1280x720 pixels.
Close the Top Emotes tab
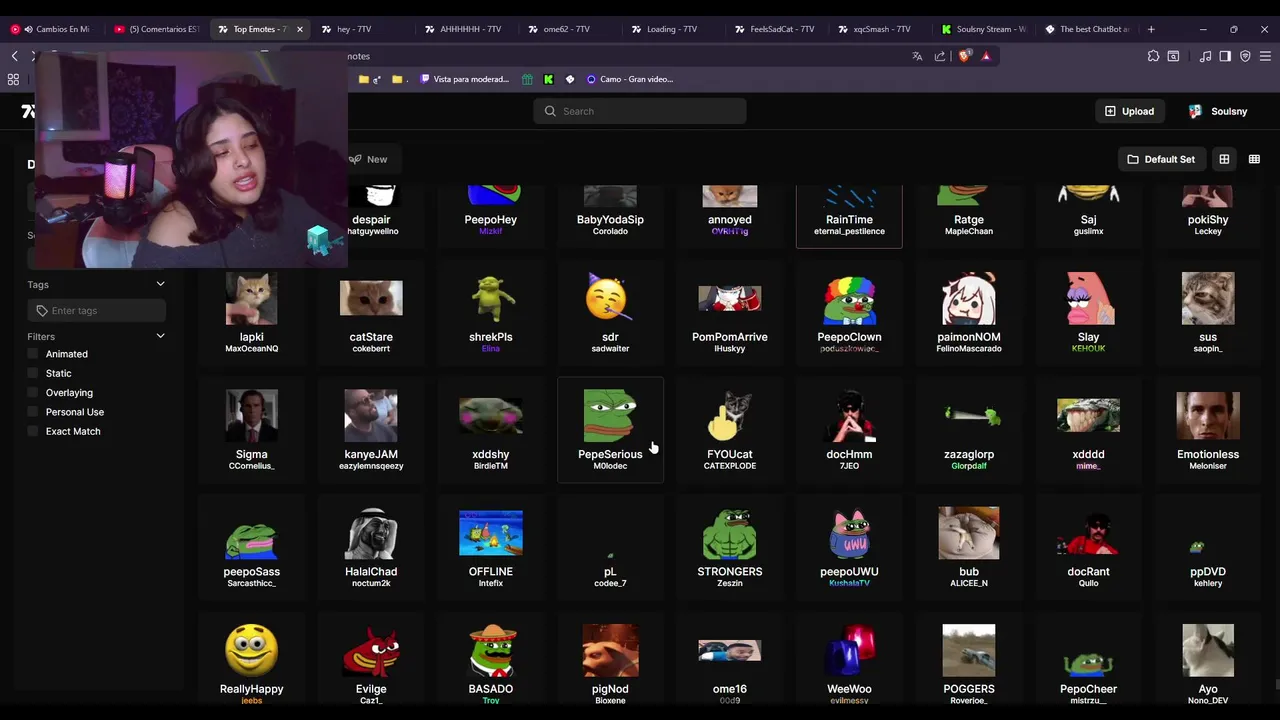[299, 29]
